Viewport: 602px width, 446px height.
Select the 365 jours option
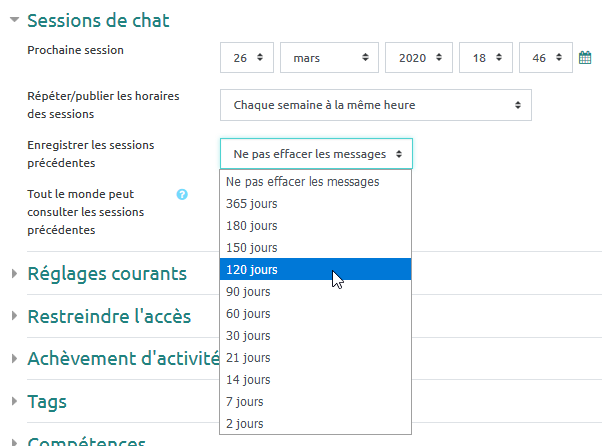click(x=252, y=204)
